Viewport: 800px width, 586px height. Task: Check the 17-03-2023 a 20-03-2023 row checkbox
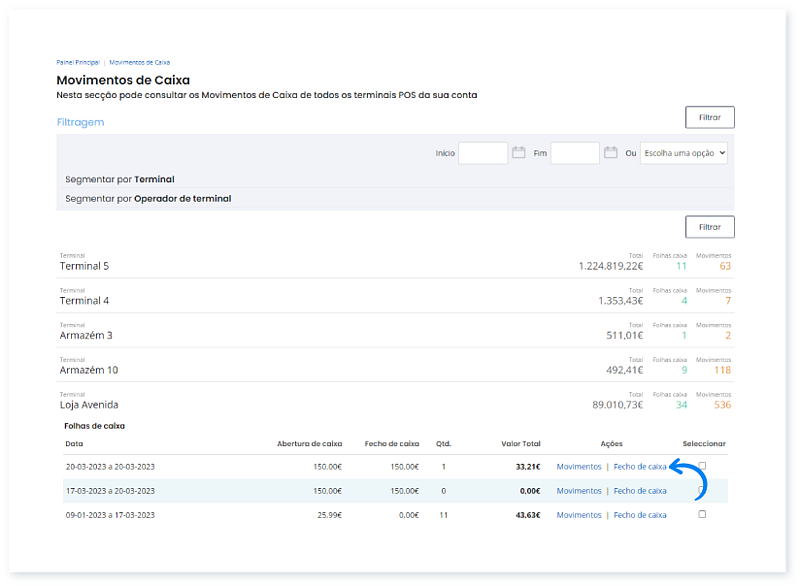point(702,490)
